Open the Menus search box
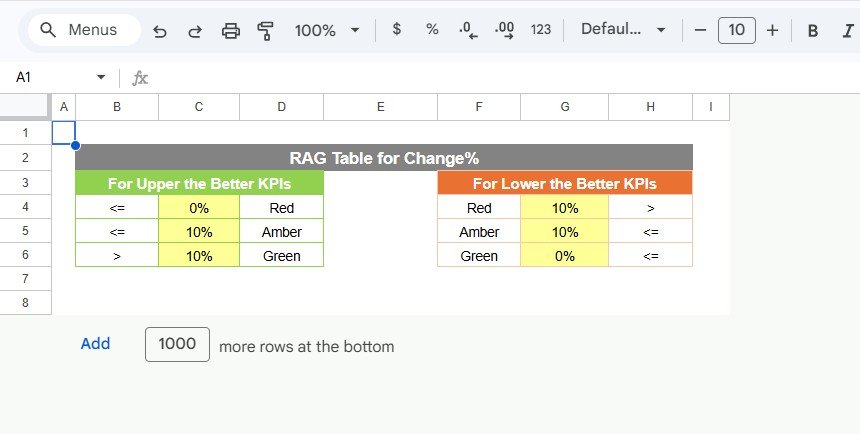860x434 pixels. pyautogui.click(x=84, y=30)
